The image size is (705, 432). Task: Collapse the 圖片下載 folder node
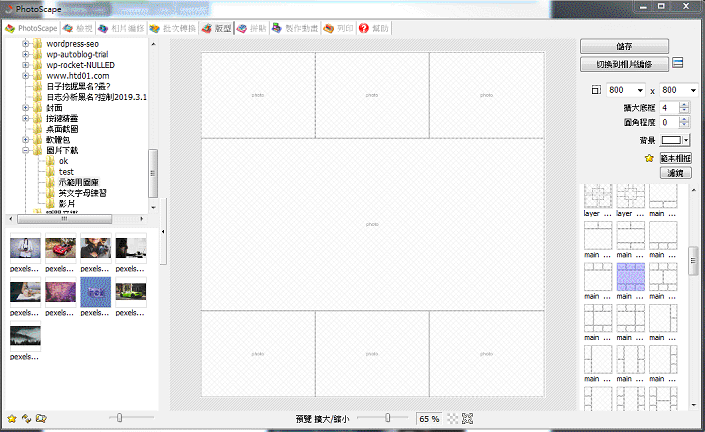[x=26, y=150]
